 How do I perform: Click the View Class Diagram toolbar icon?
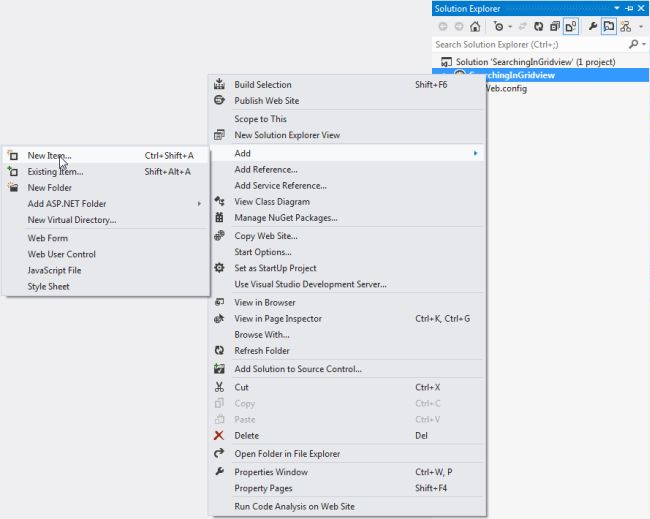(626, 27)
